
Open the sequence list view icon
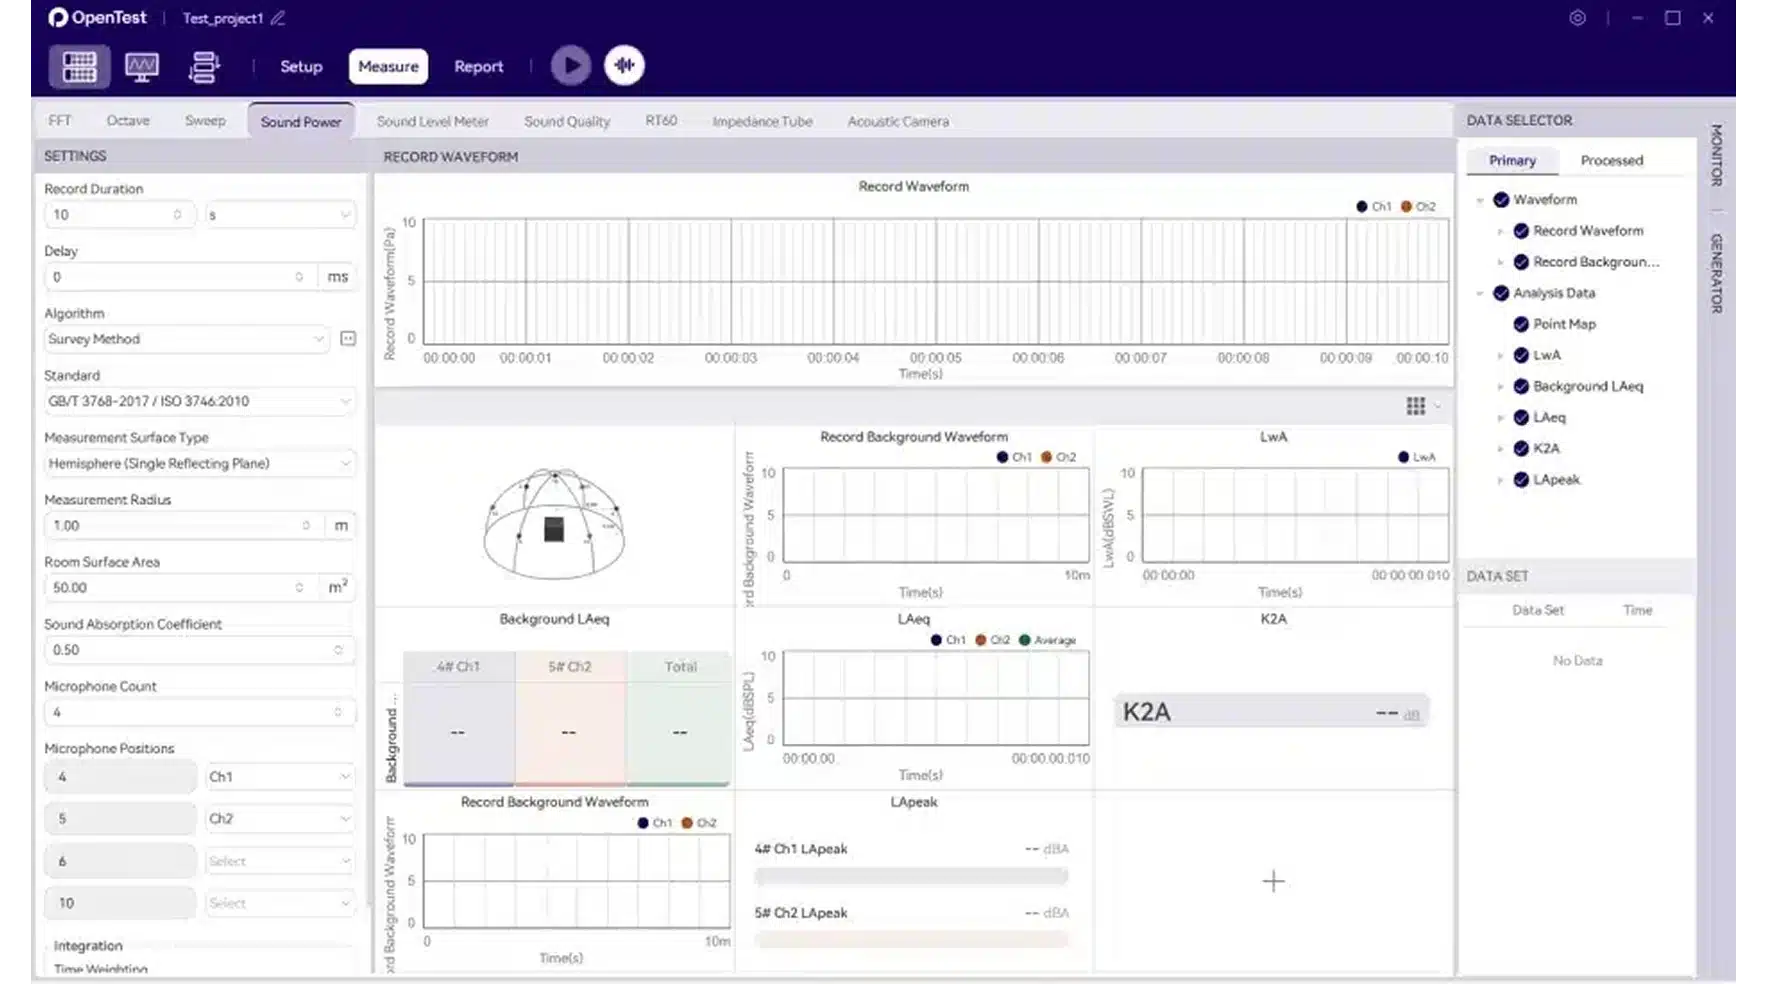(204, 67)
